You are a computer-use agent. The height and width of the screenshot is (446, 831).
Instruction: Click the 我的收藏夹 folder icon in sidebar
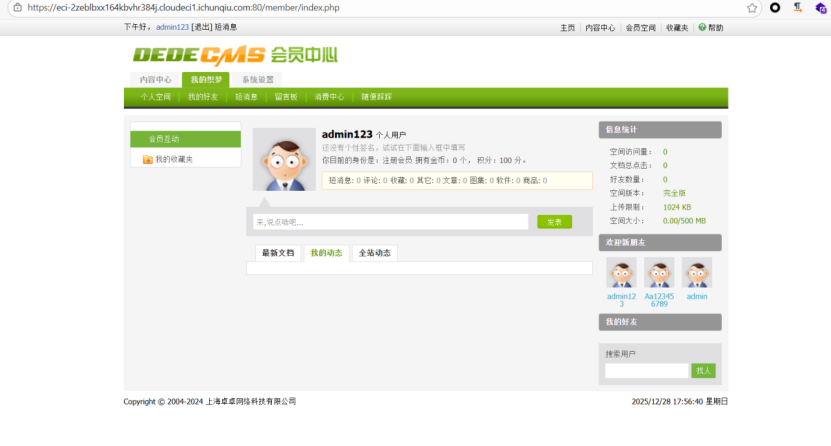[147, 159]
